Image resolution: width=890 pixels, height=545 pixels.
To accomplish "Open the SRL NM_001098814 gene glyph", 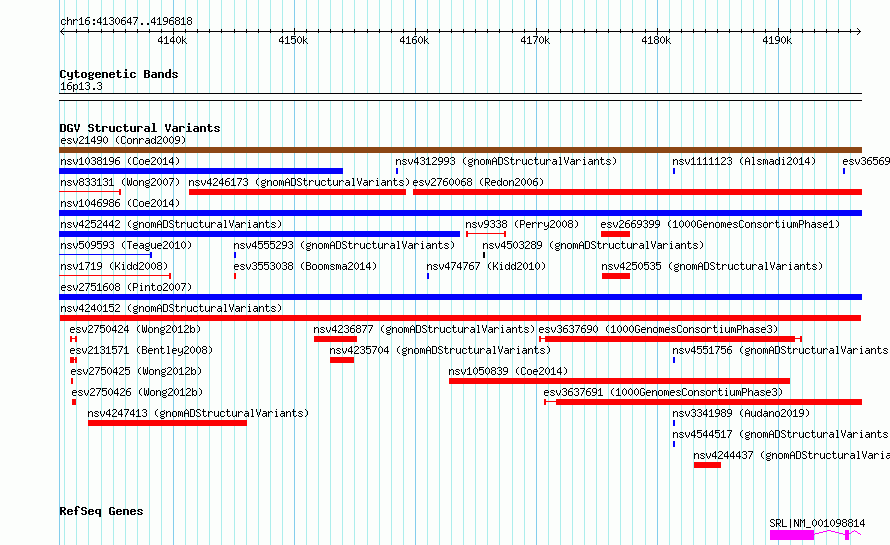I will (x=816, y=535).
